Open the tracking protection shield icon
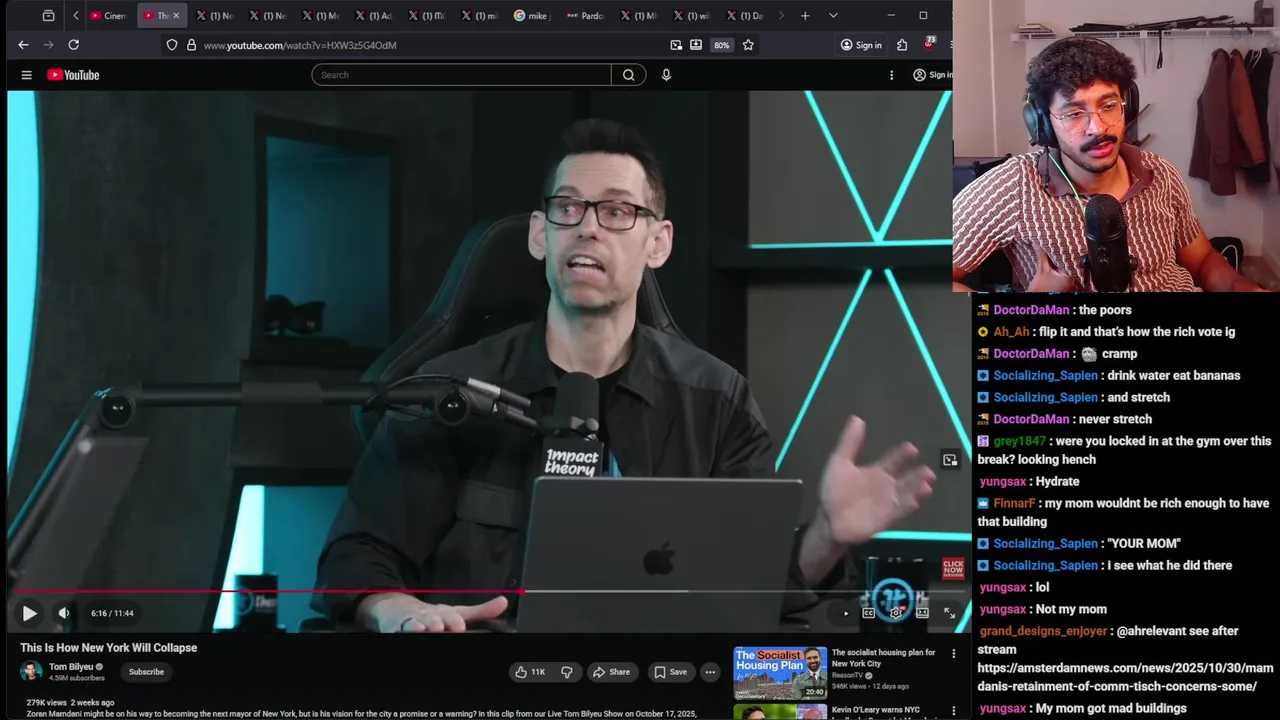 (172, 45)
